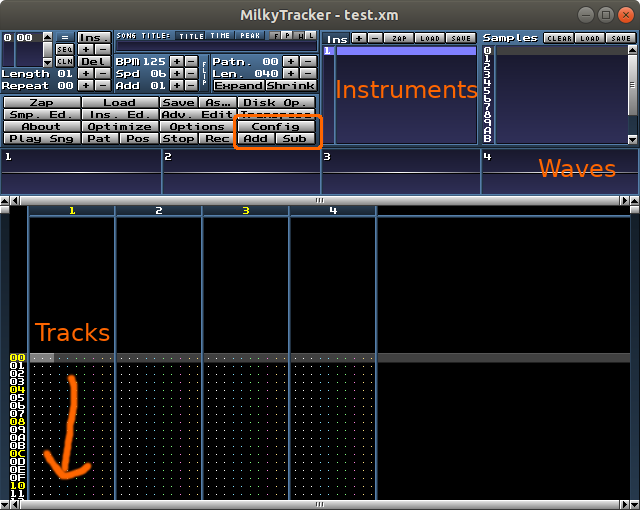
Task: Decrease Patn. number with minus
Action: pyautogui.click(x=308, y=62)
